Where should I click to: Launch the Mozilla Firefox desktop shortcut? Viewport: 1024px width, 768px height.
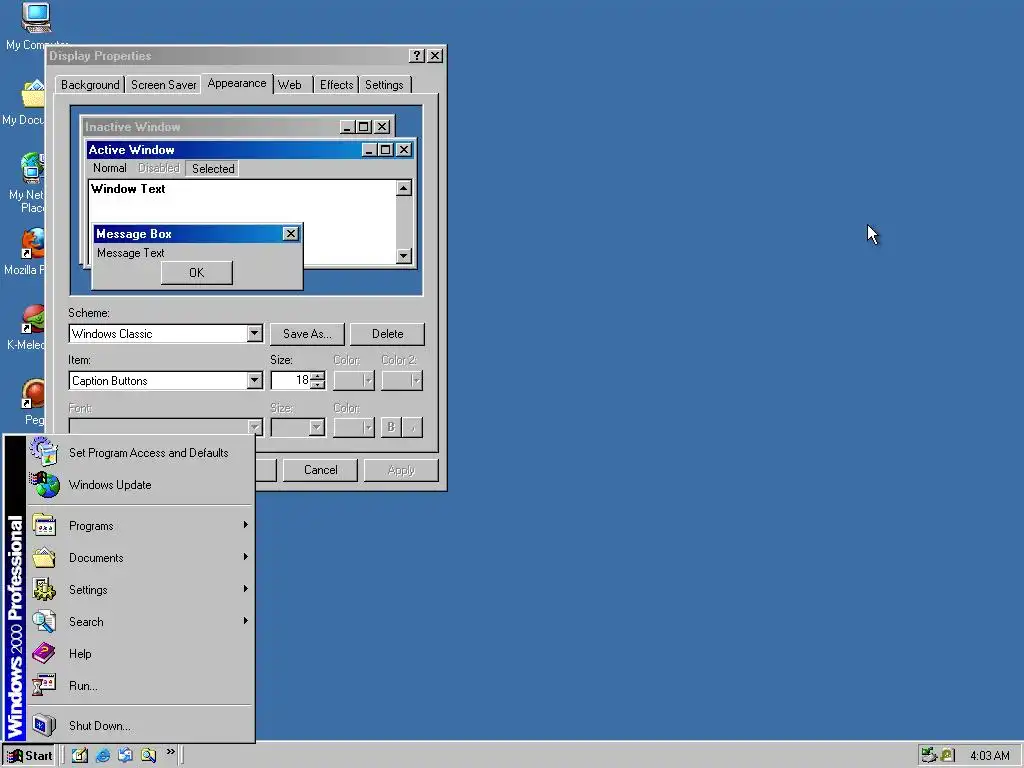point(33,243)
